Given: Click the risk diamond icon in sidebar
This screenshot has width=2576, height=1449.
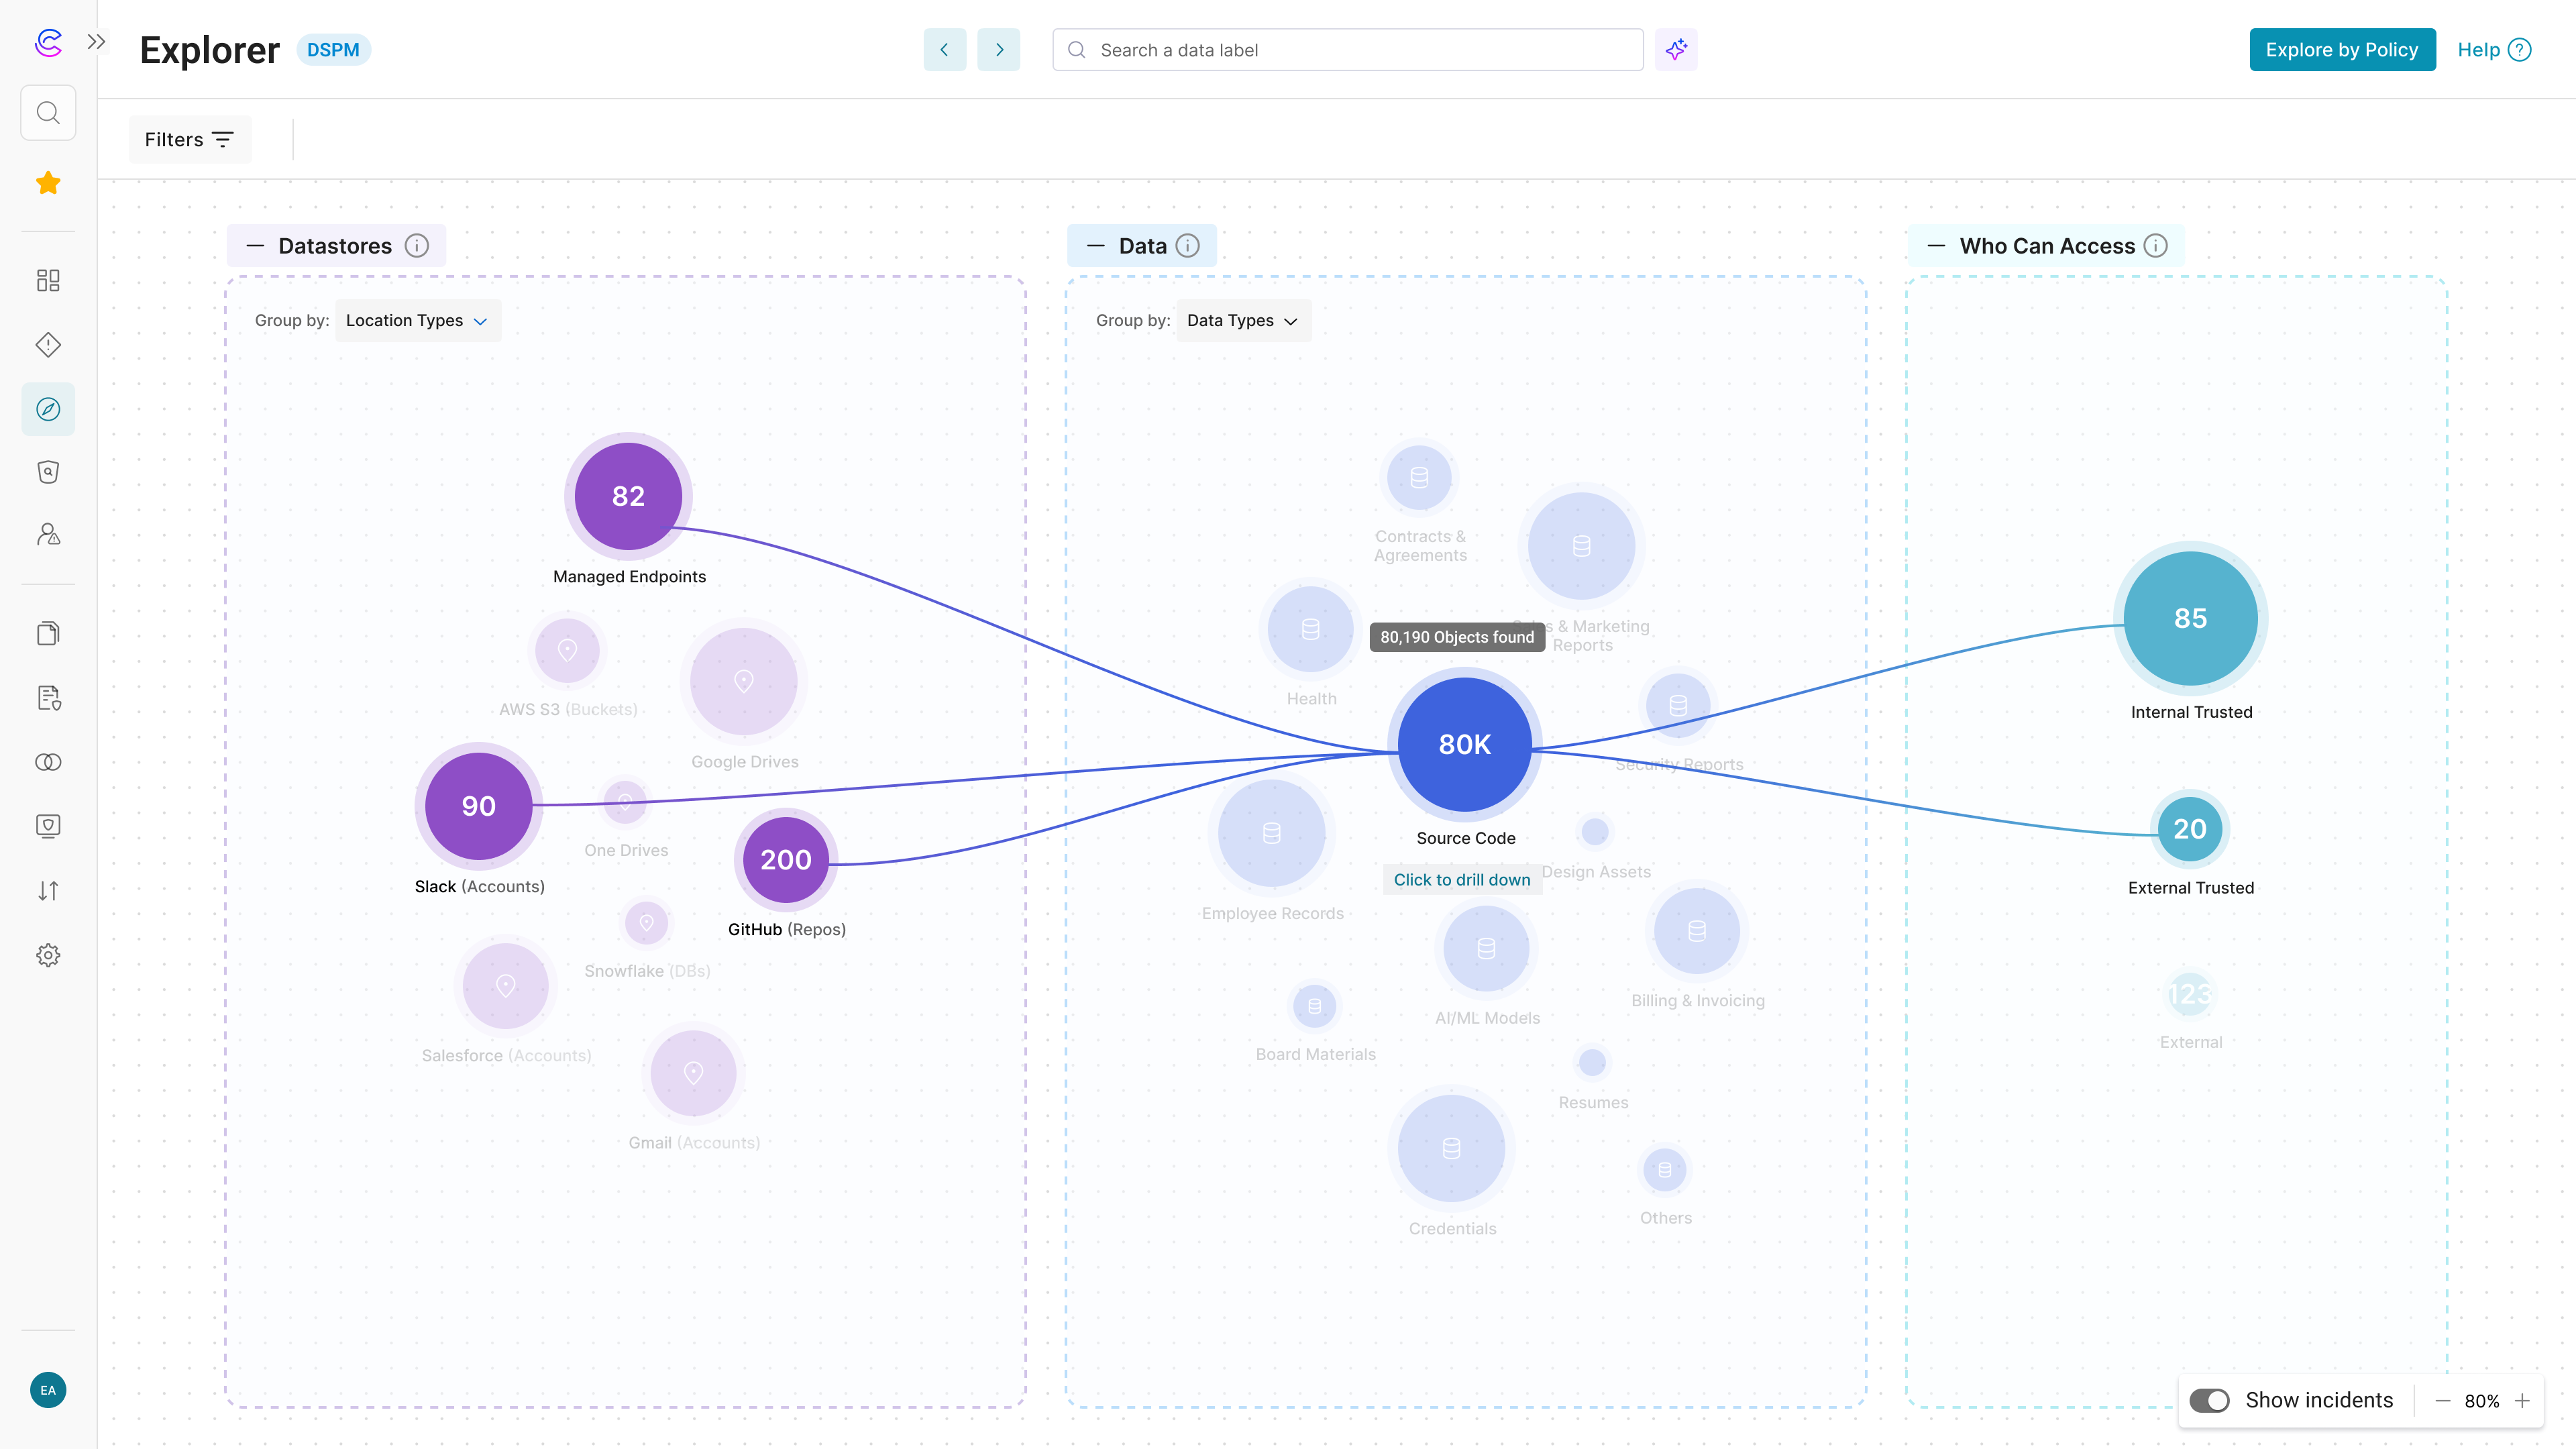Looking at the screenshot, I should (47, 345).
